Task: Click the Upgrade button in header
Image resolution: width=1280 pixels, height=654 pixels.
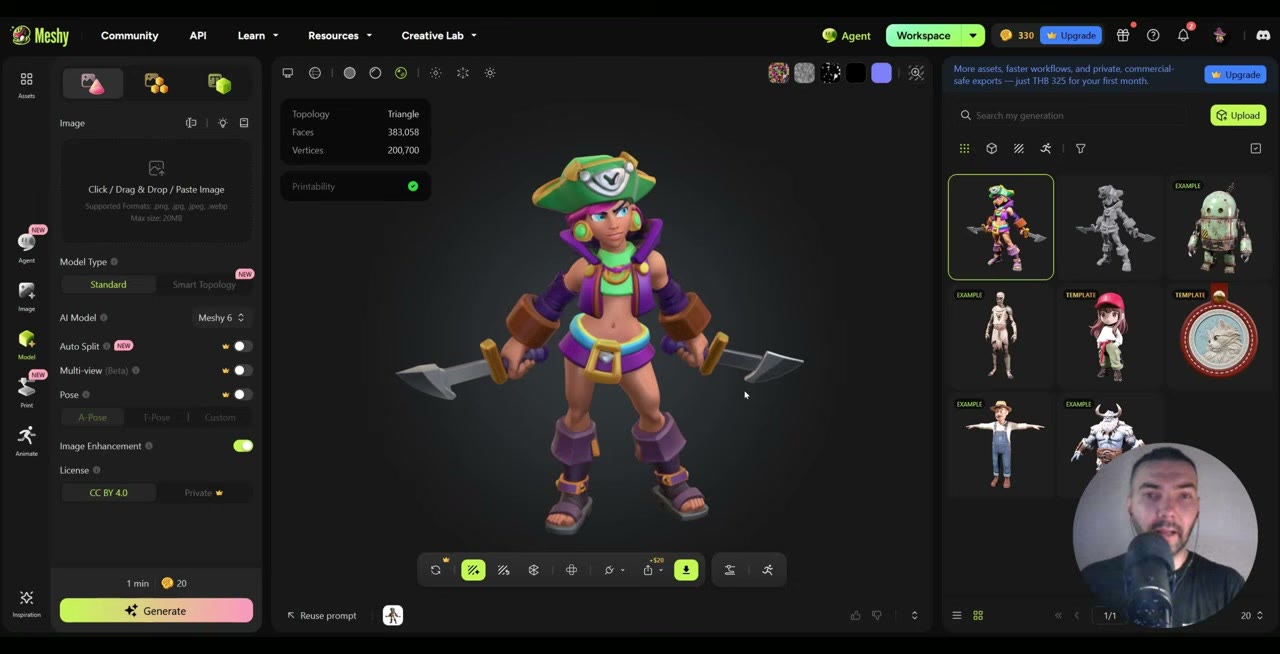Action: (1071, 35)
